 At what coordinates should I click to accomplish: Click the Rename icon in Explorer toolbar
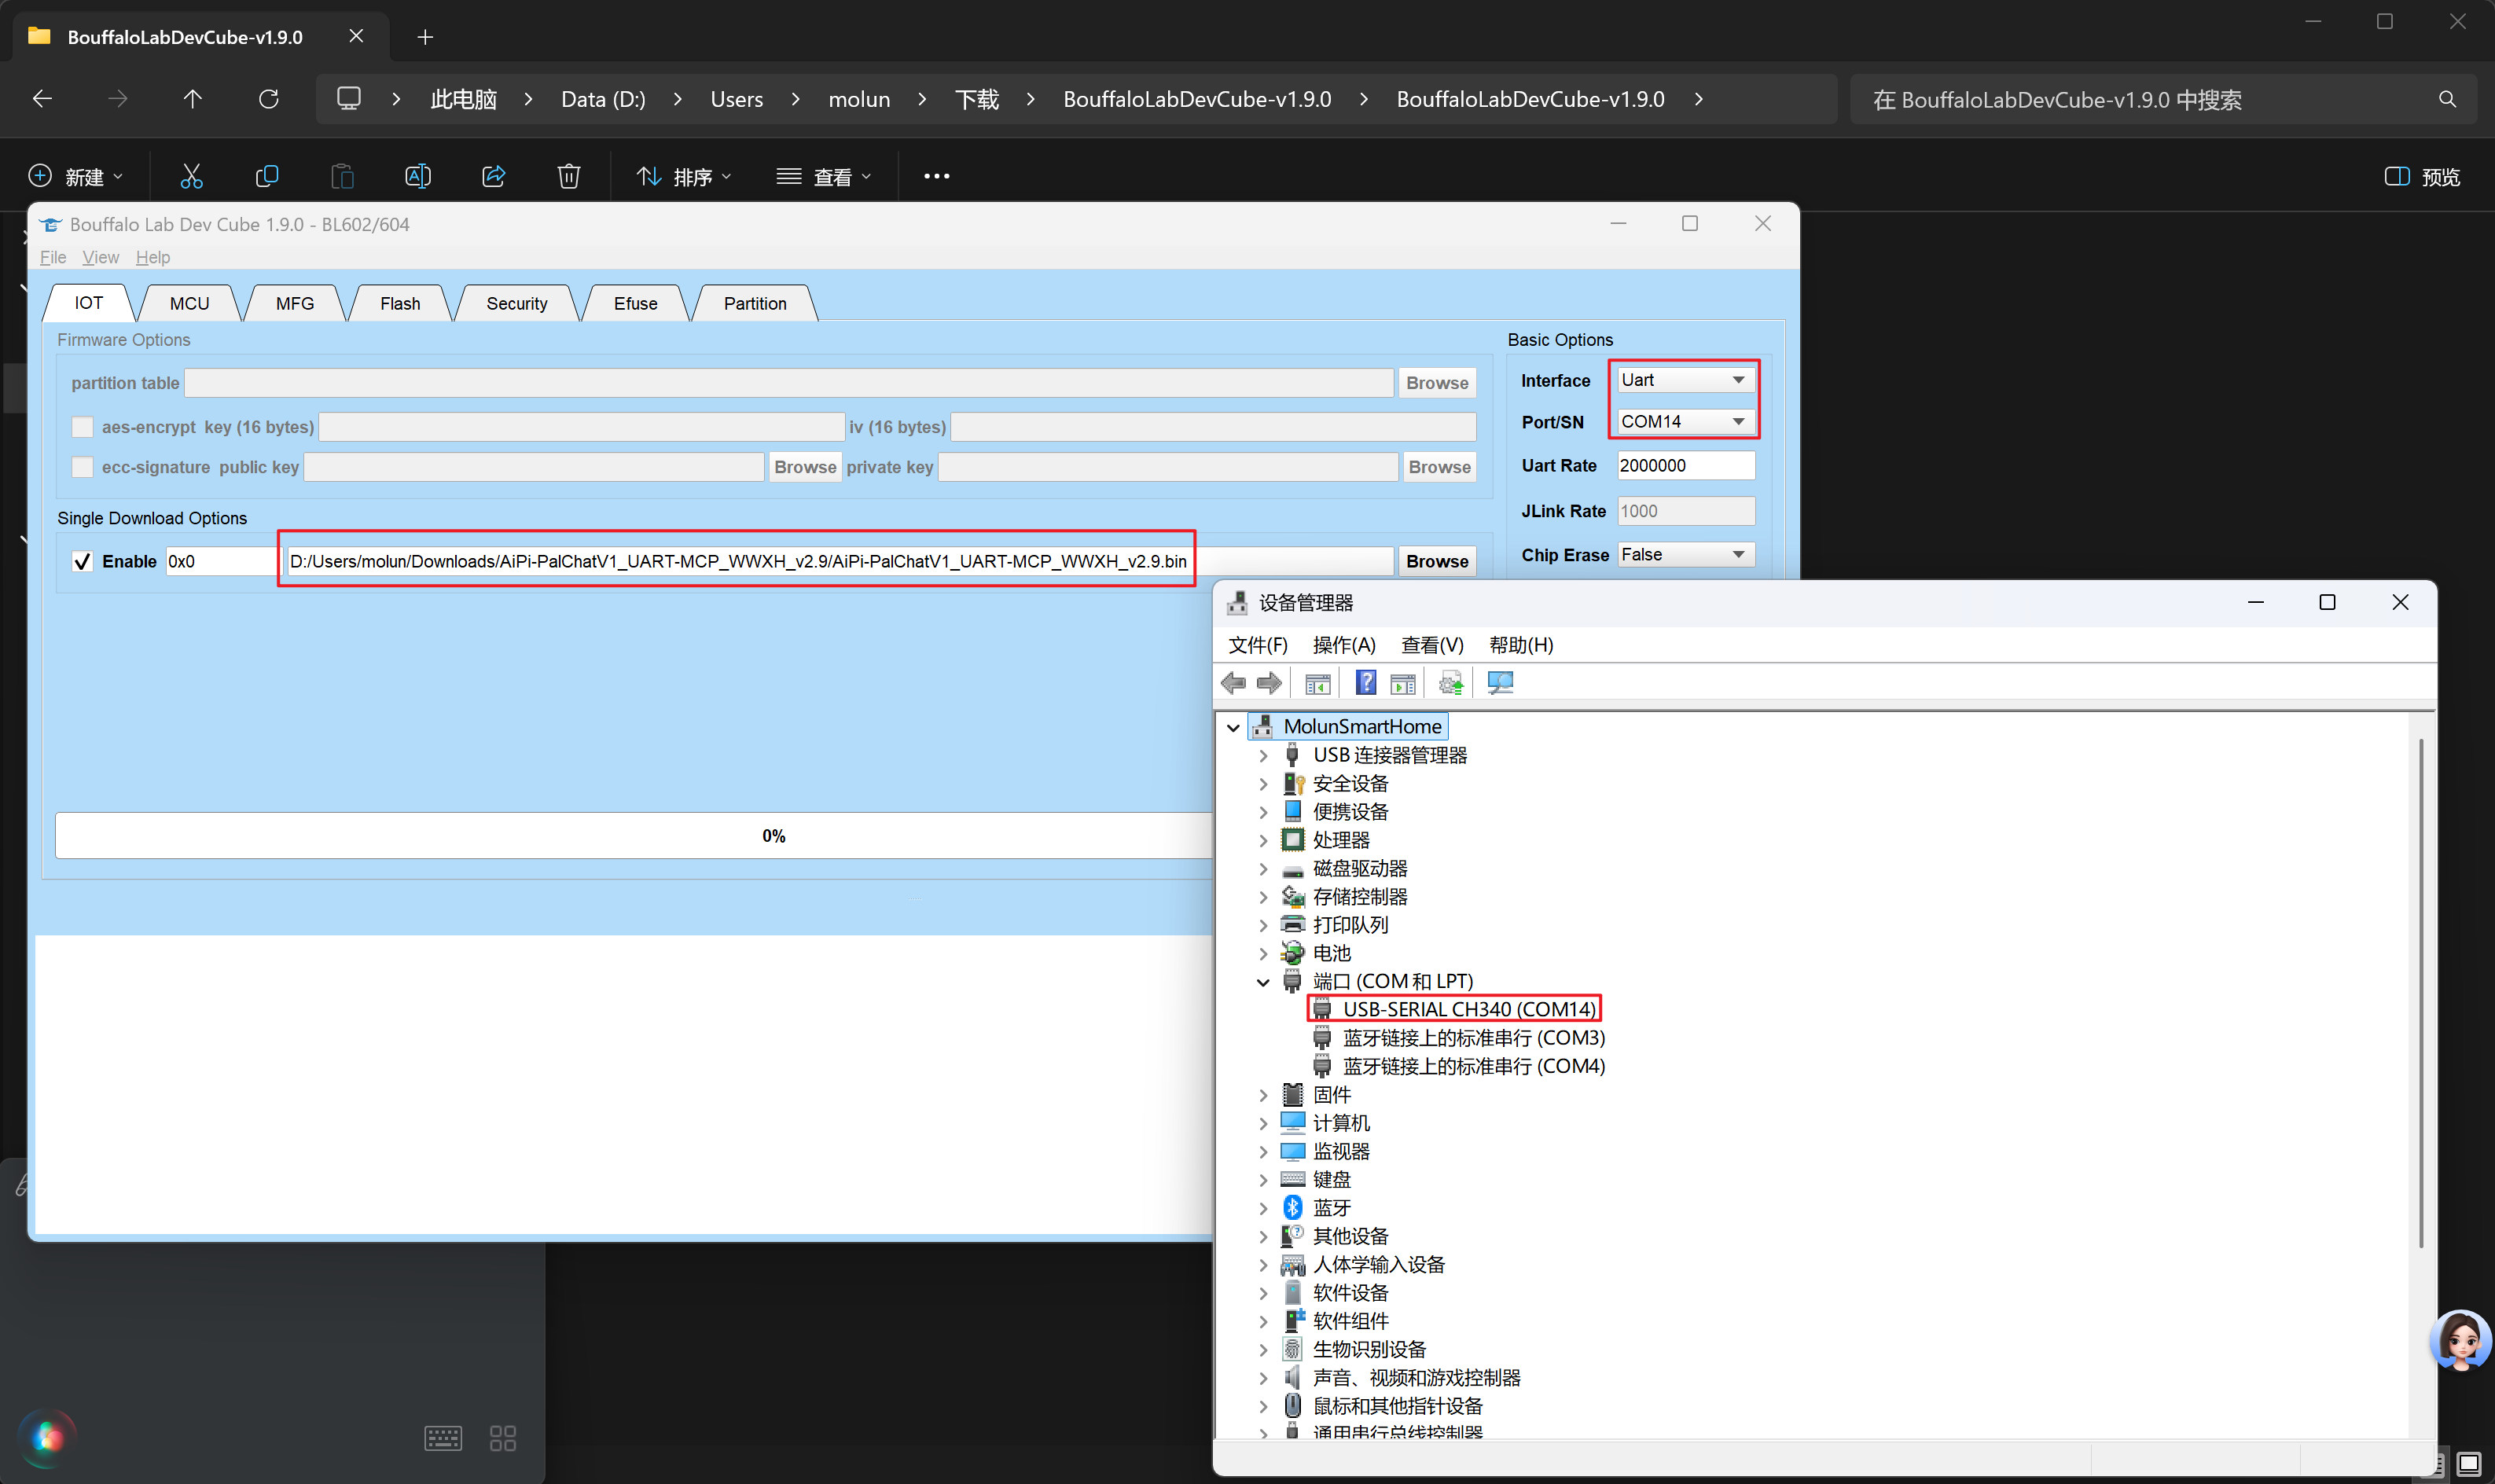pos(418,177)
